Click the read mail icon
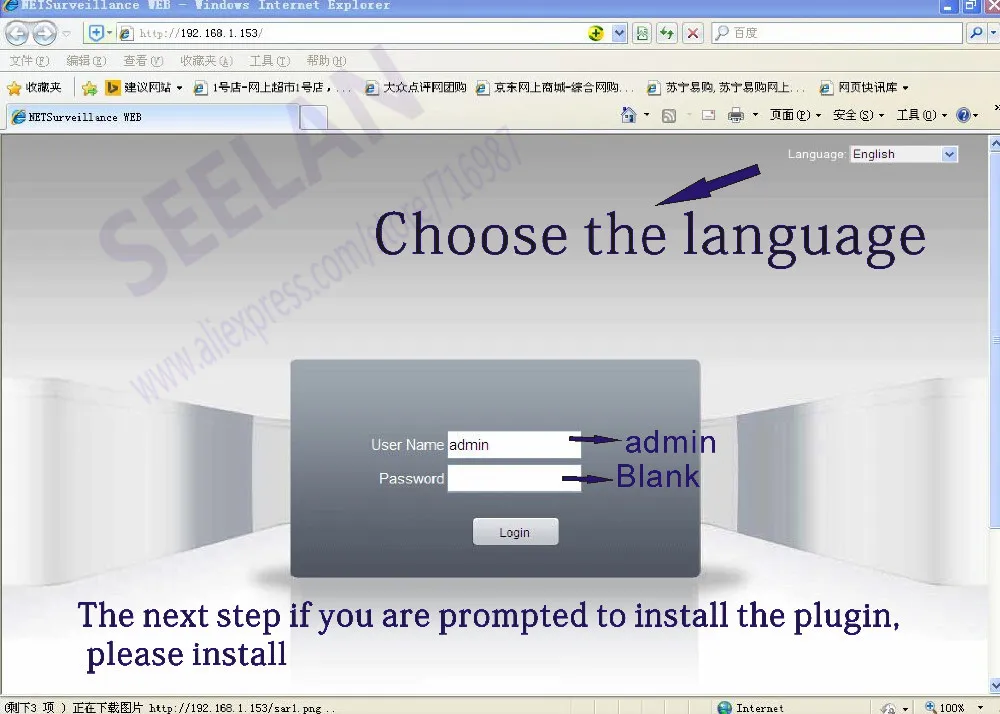This screenshot has height=714, width=1000. [709, 115]
